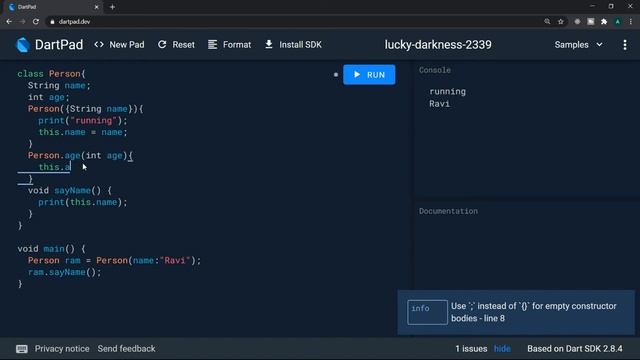The image size is (640, 360).
Task: Click the site lock icon in address bar
Action: tap(52, 22)
